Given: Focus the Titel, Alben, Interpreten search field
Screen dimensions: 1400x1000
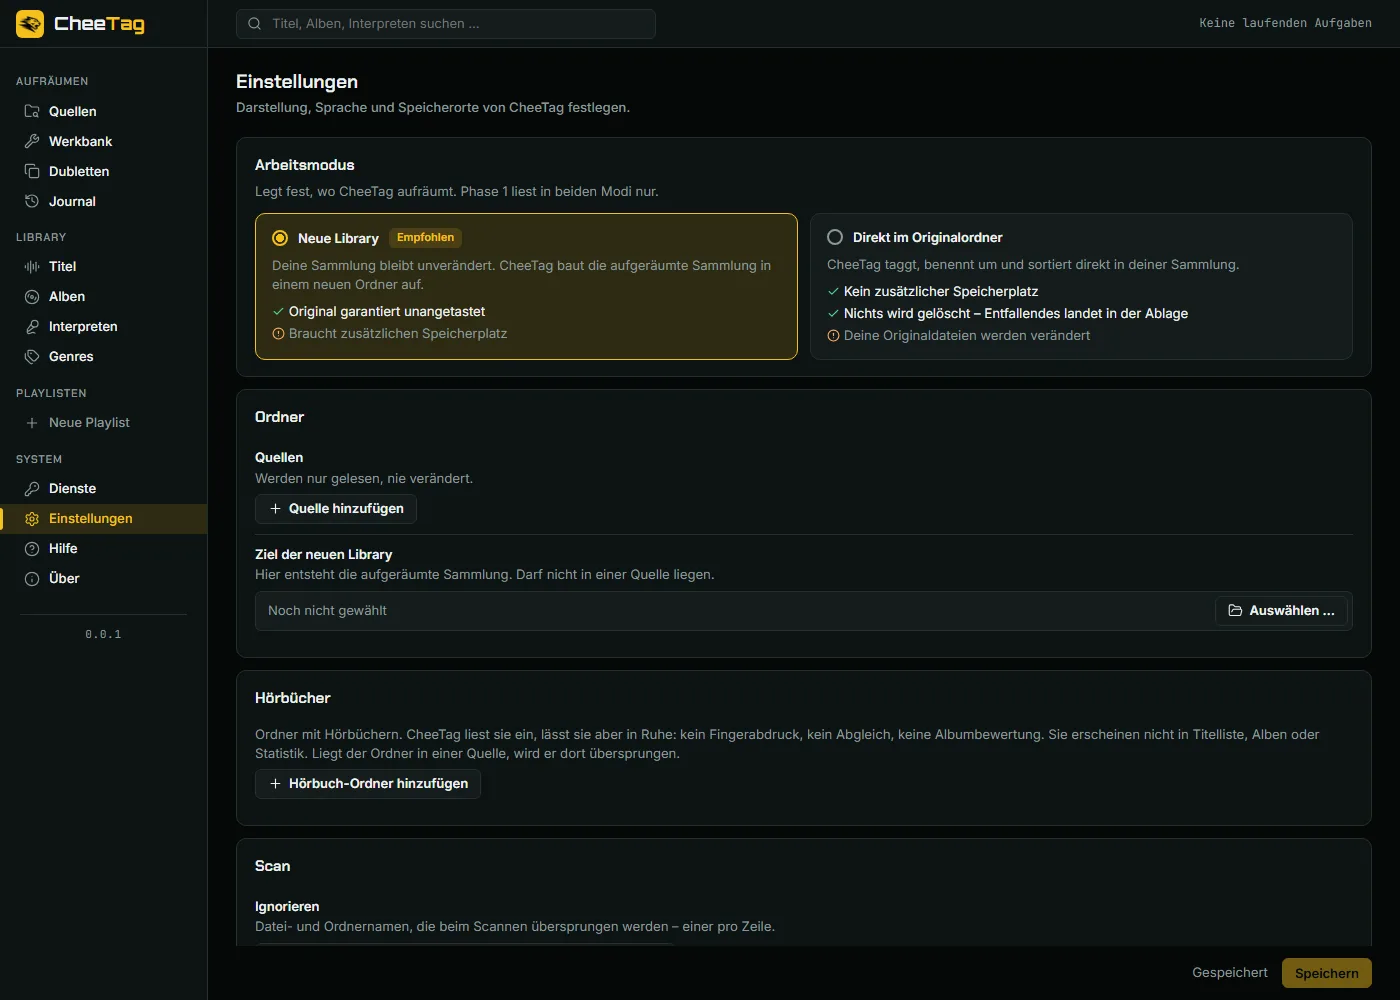Looking at the screenshot, I should (446, 24).
